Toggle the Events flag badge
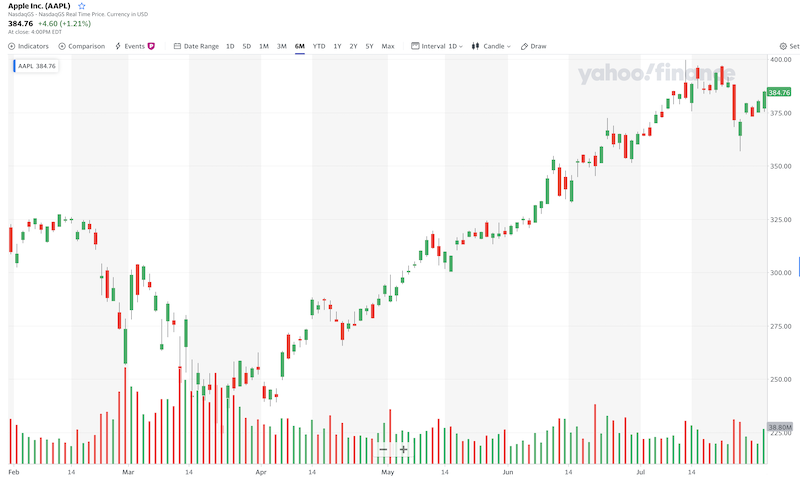The height and width of the screenshot is (484, 800). [151, 46]
